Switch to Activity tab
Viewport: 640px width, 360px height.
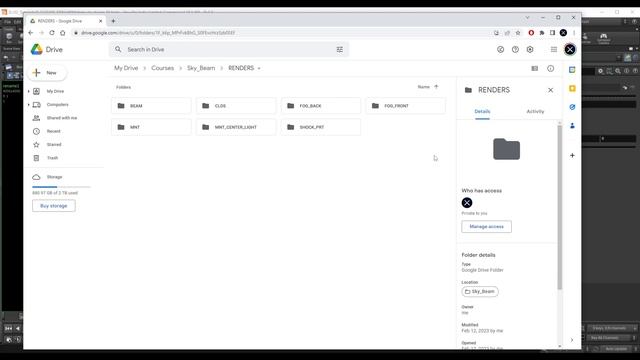pyautogui.click(x=535, y=111)
